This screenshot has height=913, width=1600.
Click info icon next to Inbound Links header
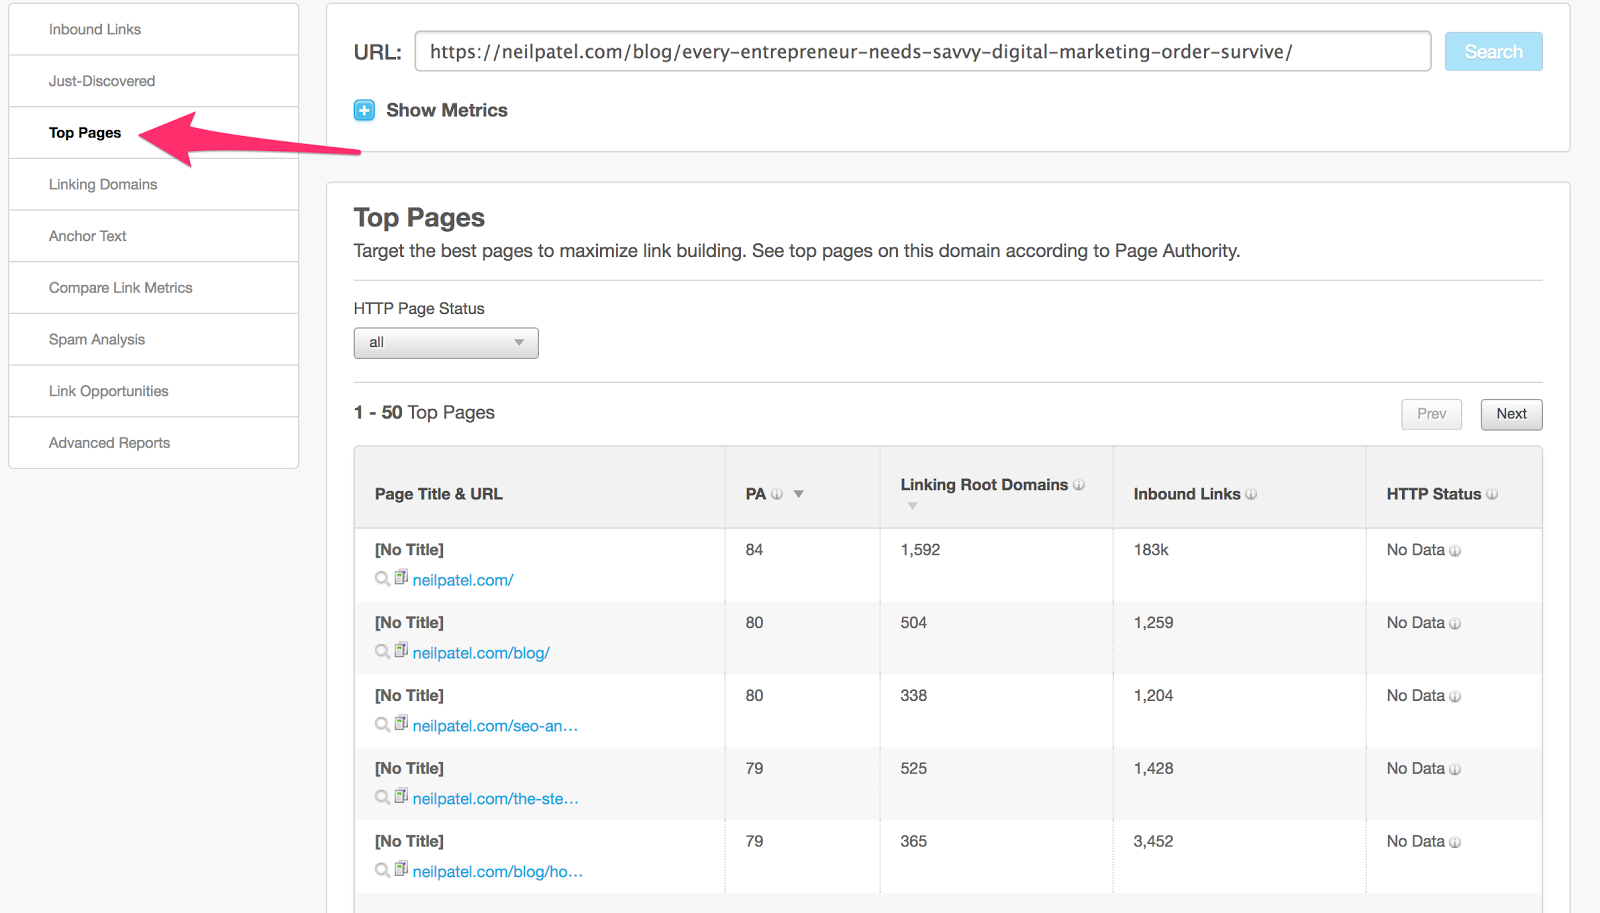[1251, 494]
